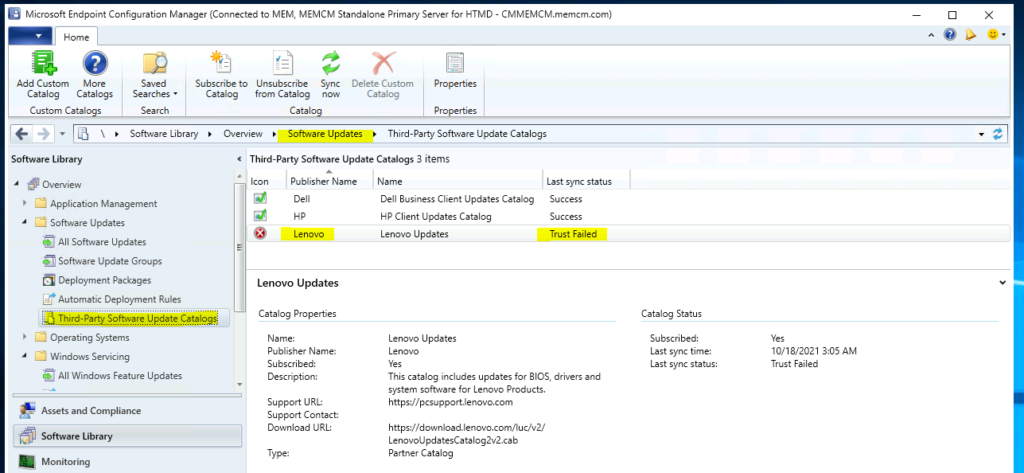Open the Assets and Compliance workspace

[127, 410]
